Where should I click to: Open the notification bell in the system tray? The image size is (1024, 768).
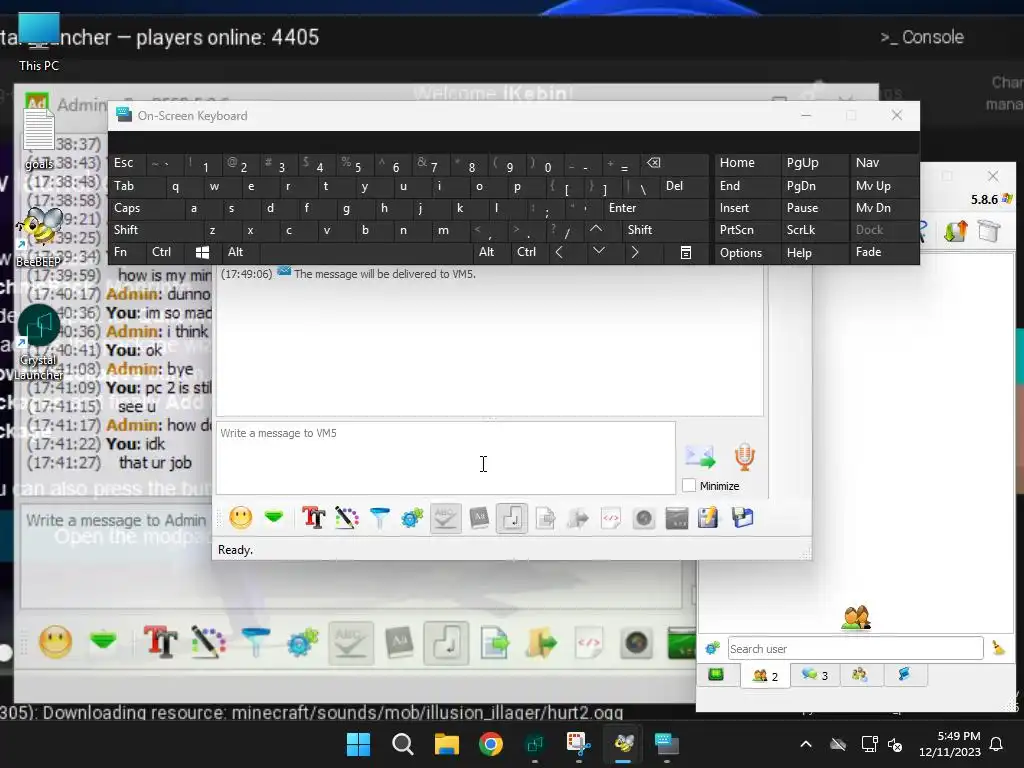[x=996, y=744]
